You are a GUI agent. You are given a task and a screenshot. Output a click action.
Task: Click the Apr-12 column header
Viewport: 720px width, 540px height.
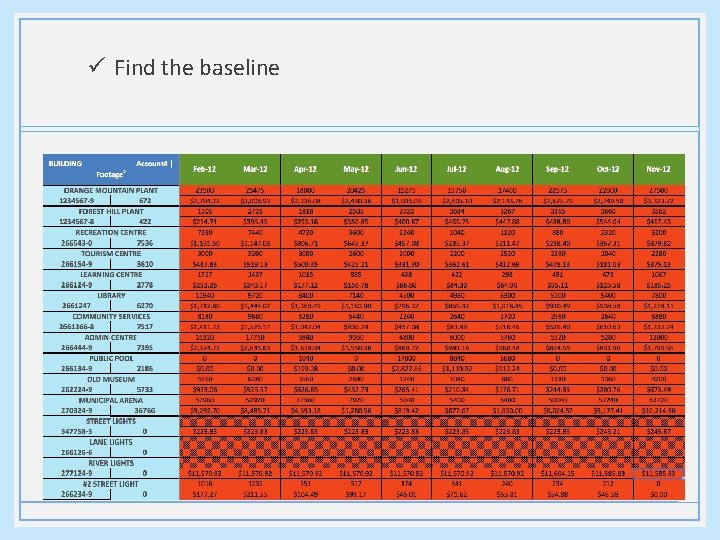(x=305, y=169)
